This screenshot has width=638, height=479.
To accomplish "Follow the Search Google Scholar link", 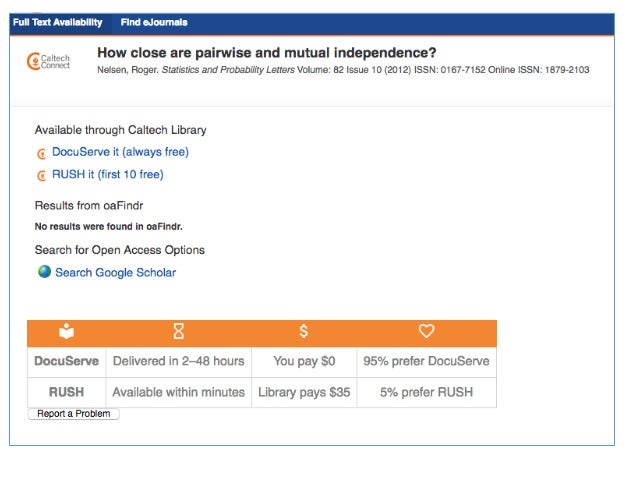I will pyautogui.click(x=116, y=272).
